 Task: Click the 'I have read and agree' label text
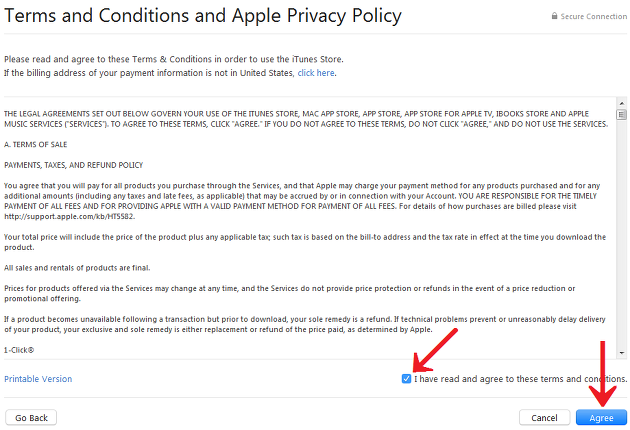[x=521, y=379]
